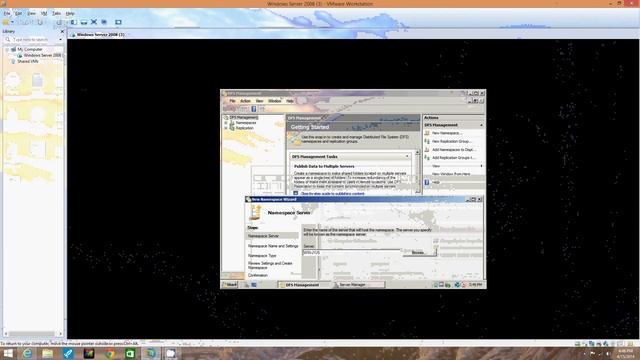Image resolution: width=640 pixels, height=360 pixels.
Task: Click the VMware Workstation taskbar icon
Action: click(150, 353)
